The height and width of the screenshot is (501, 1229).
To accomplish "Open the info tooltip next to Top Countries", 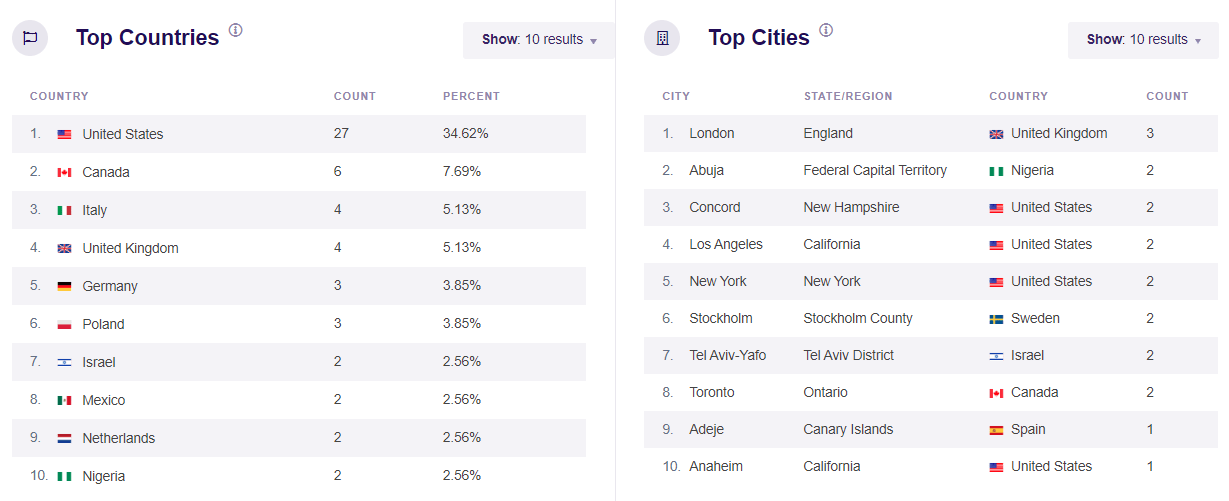I will click(x=236, y=30).
